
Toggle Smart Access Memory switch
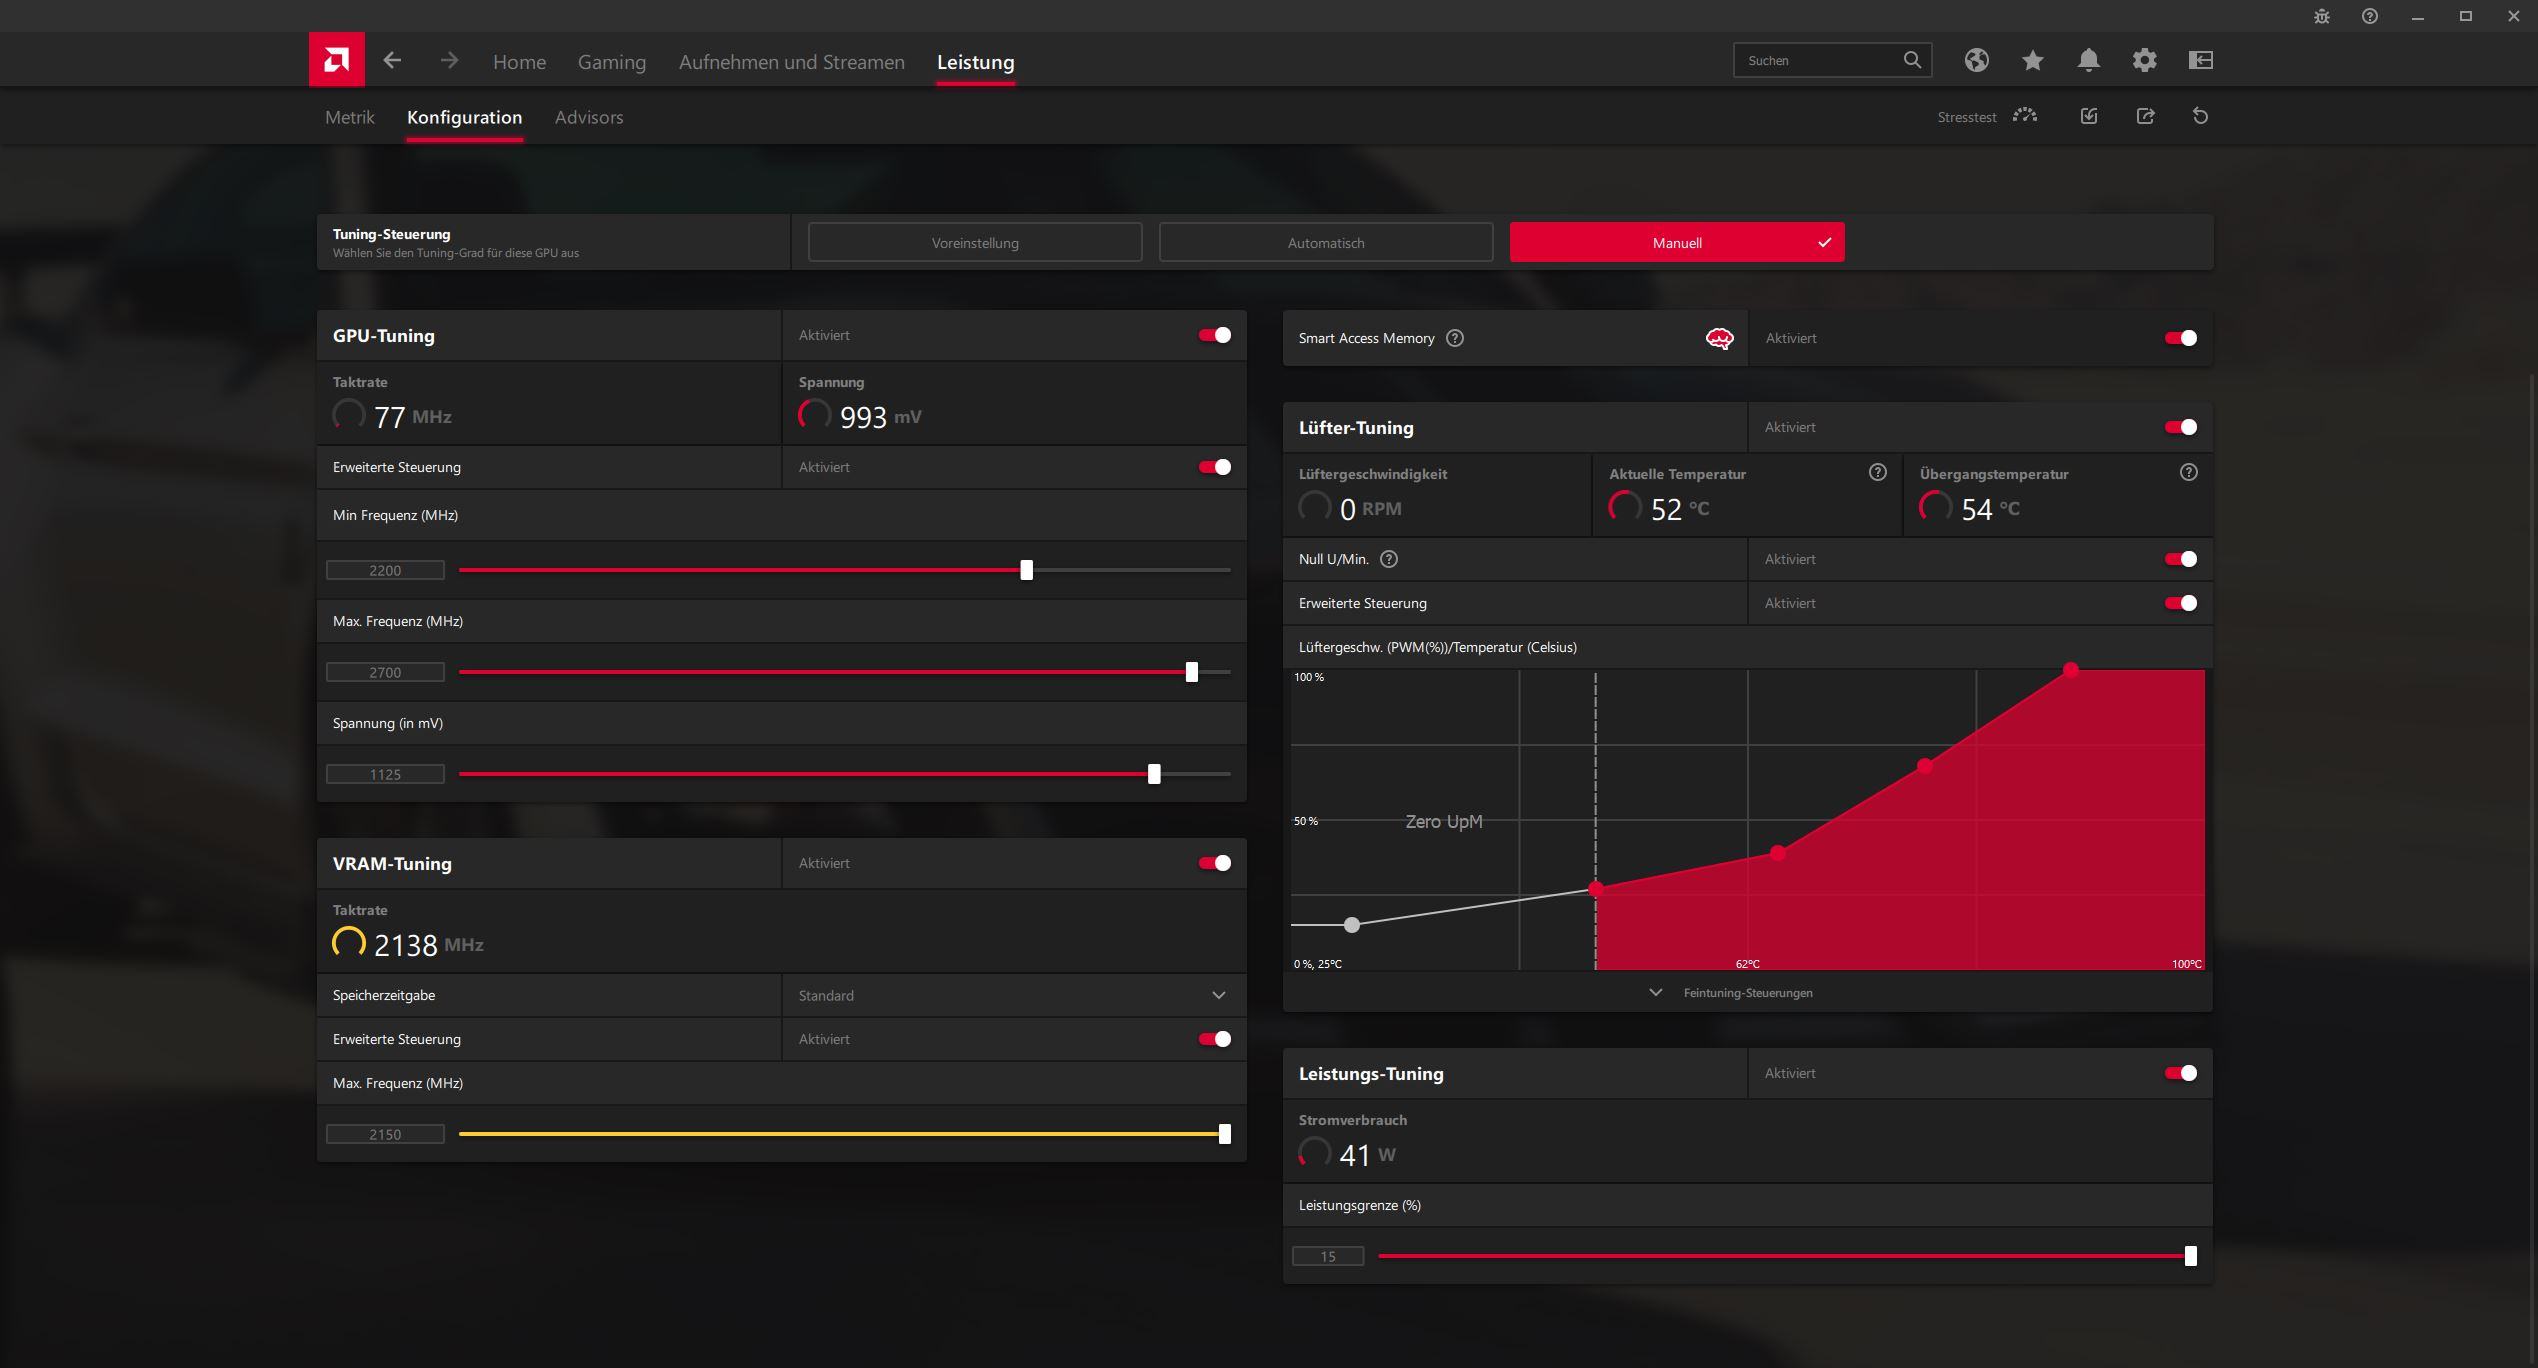pos(2180,338)
